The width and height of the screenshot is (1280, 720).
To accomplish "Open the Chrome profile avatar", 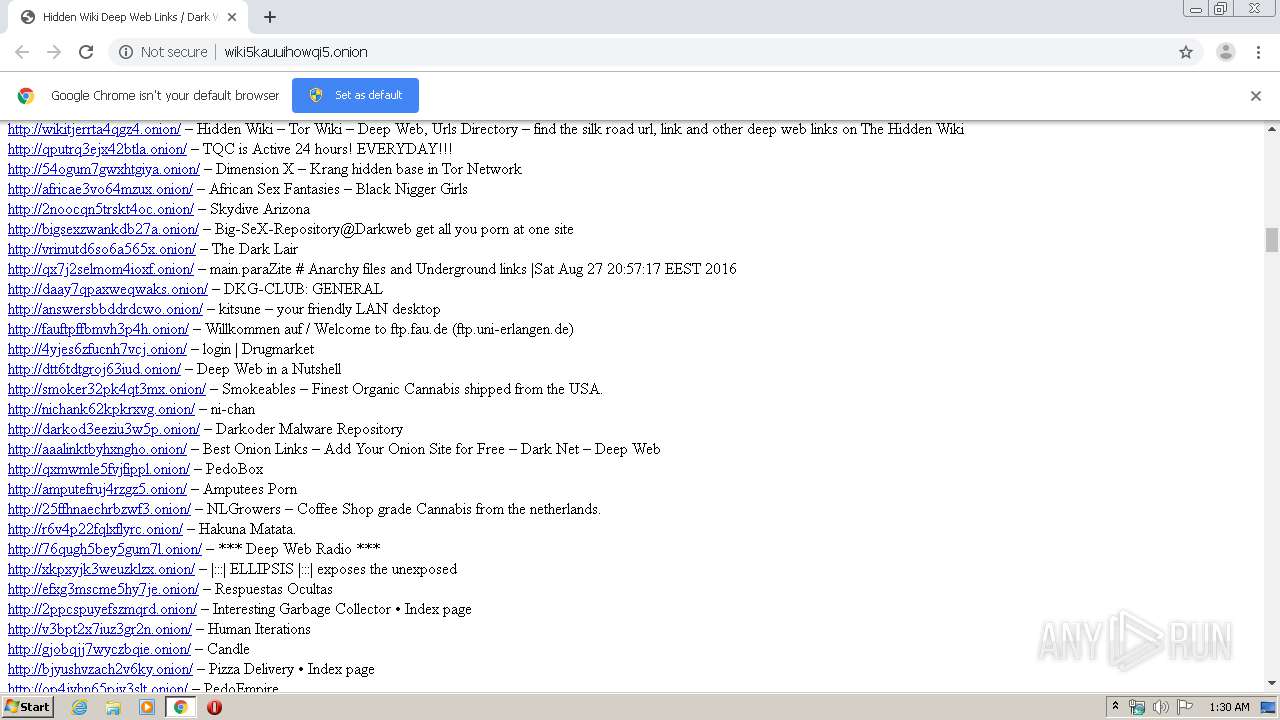I will click(1225, 52).
